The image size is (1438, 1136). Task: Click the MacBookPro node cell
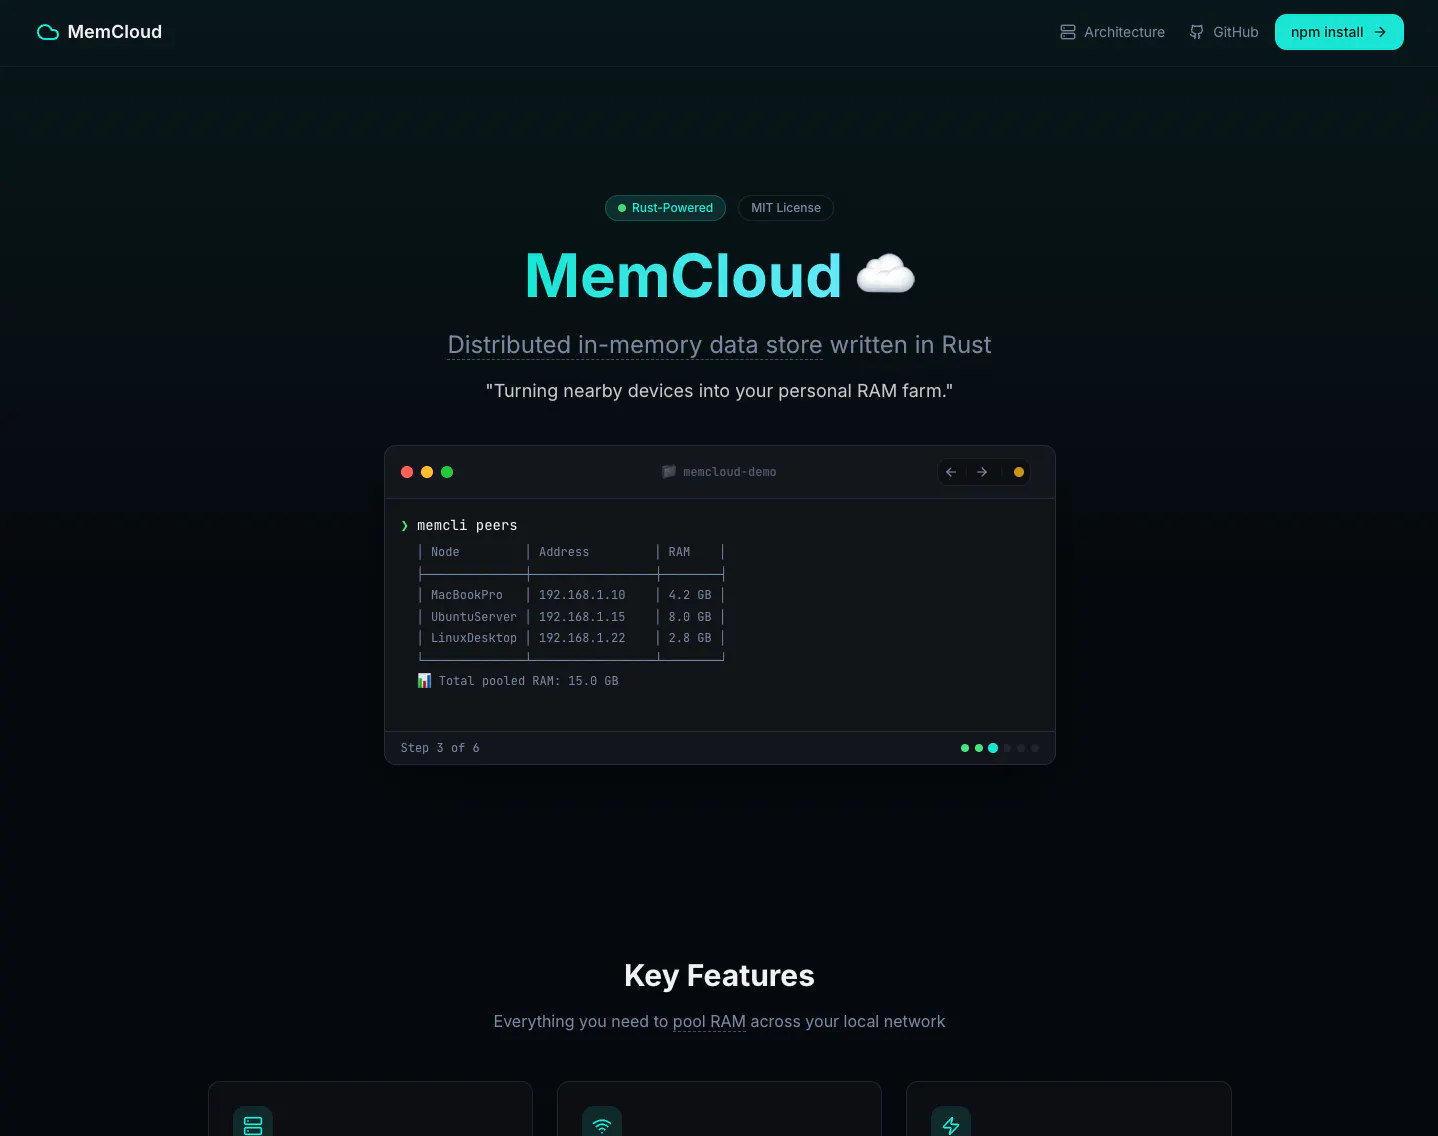click(467, 595)
